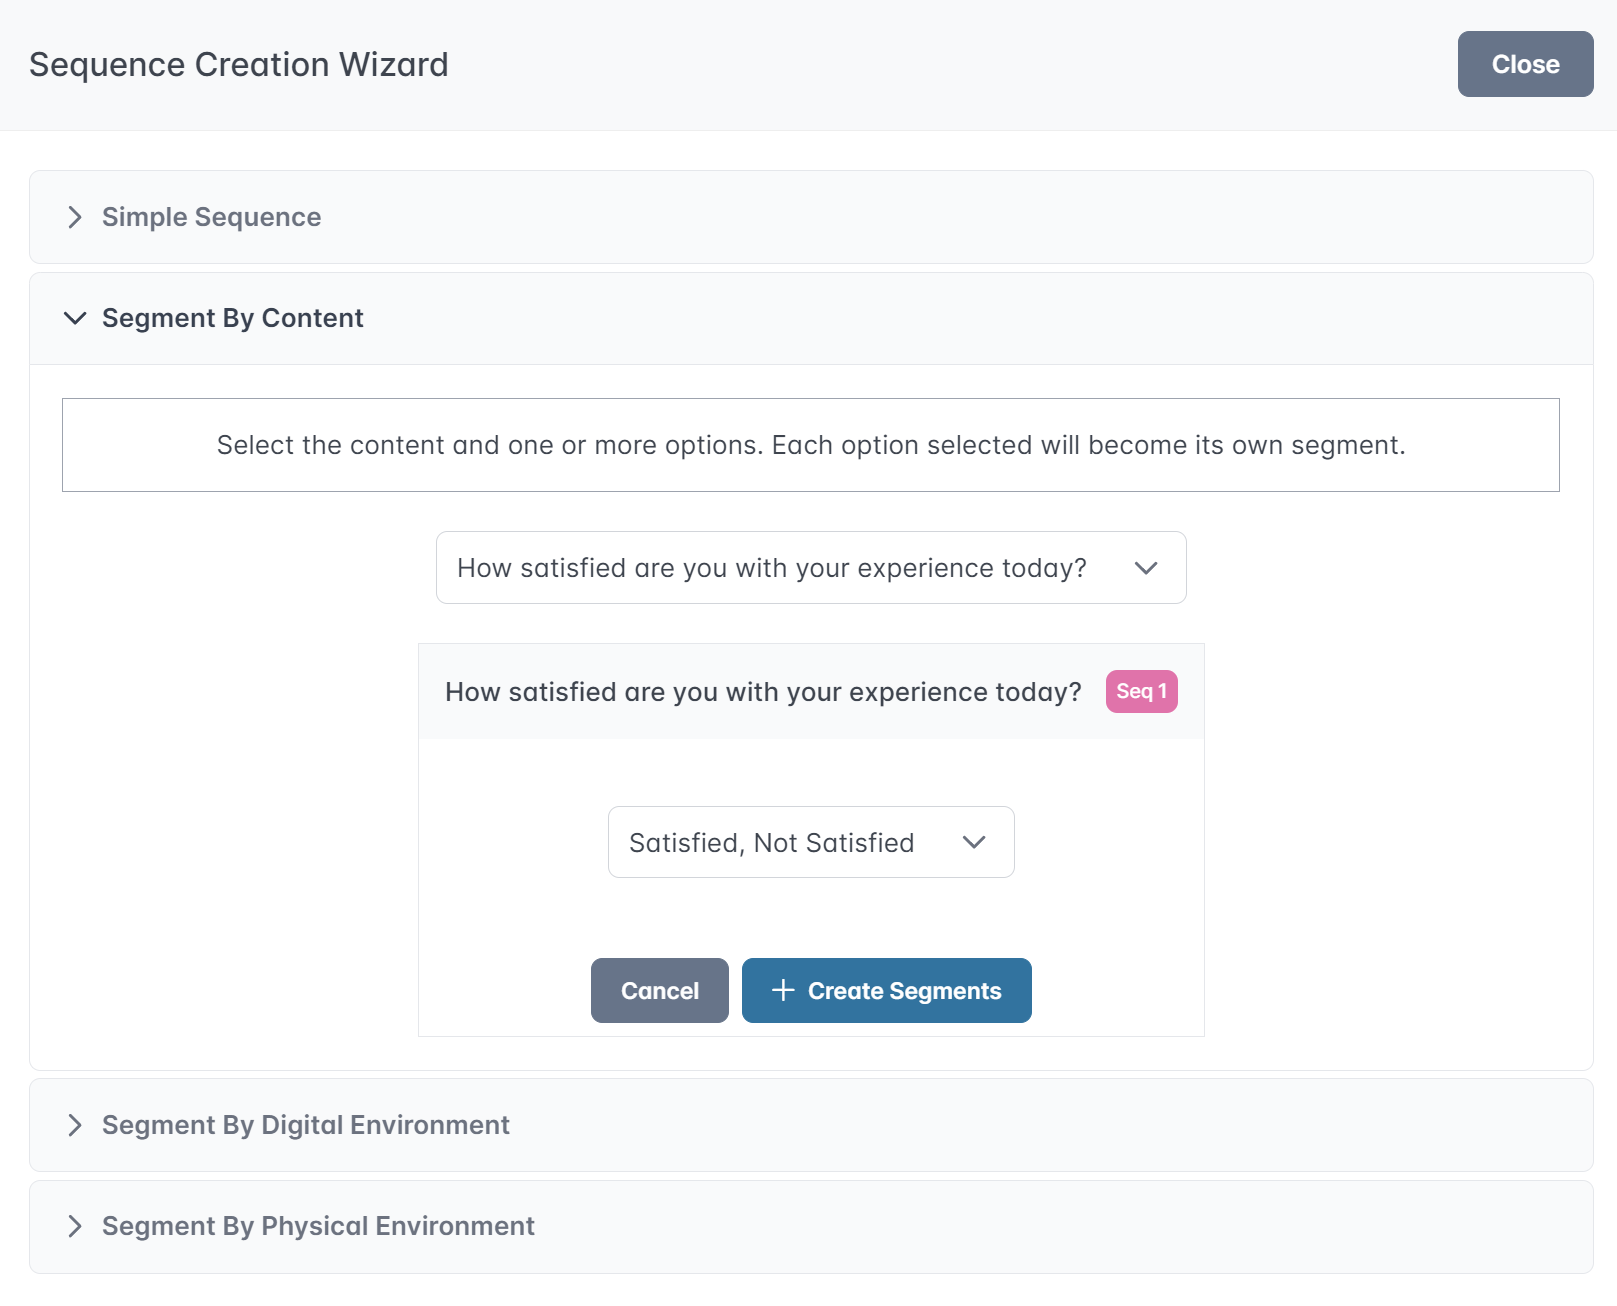This screenshot has height=1306, width=1617.
Task: Click the question heading beside the Seq 1 badge
Action: [763, 692]
